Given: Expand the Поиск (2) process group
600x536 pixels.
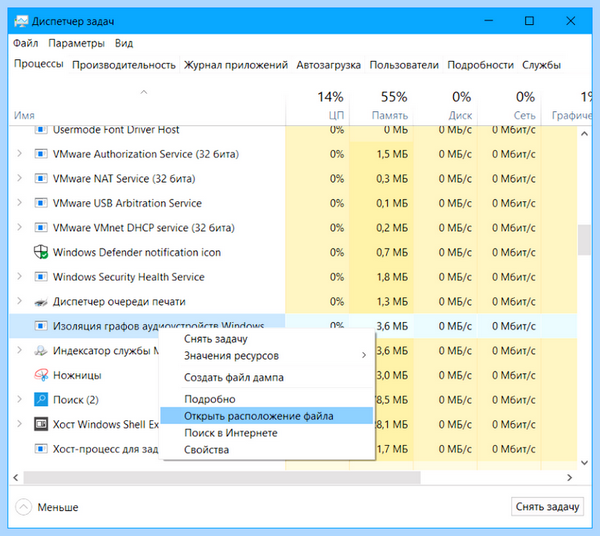Looking at the screenshot, I should (x=20, y=399).
